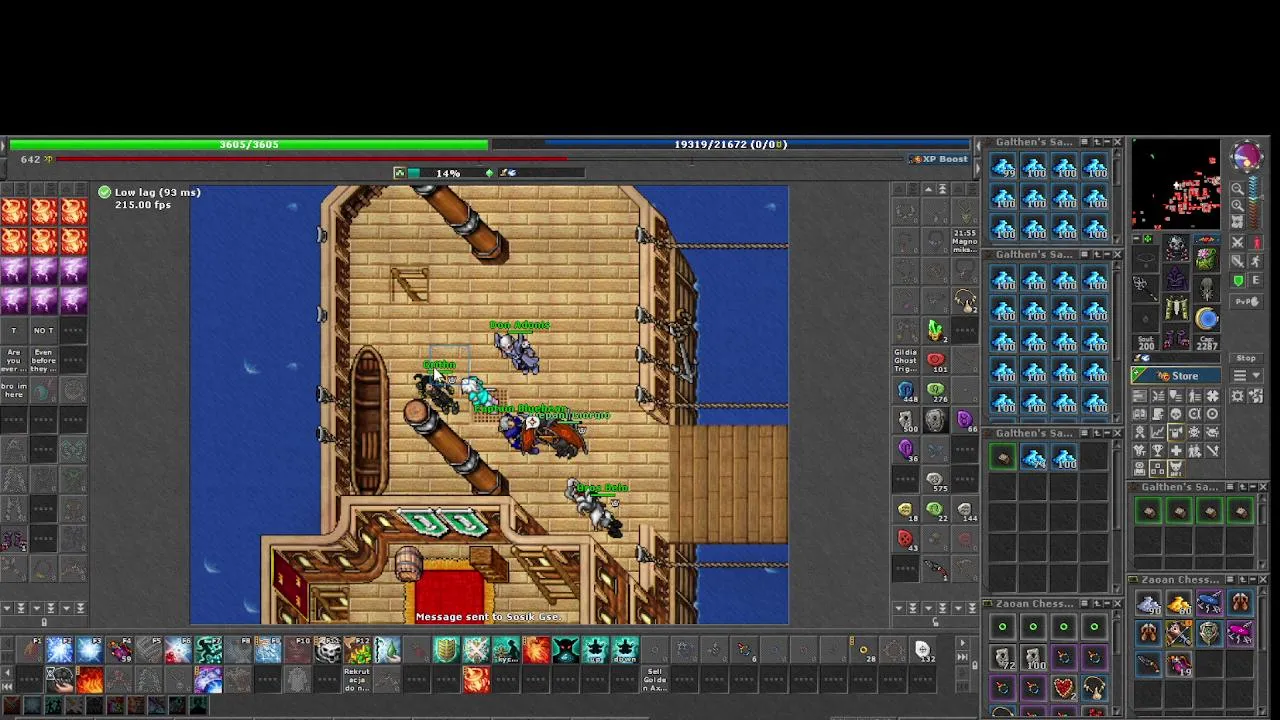Collapse the equipment panel minus button
This screenshot has width=1280, height=720.
tap(1136, 239)
